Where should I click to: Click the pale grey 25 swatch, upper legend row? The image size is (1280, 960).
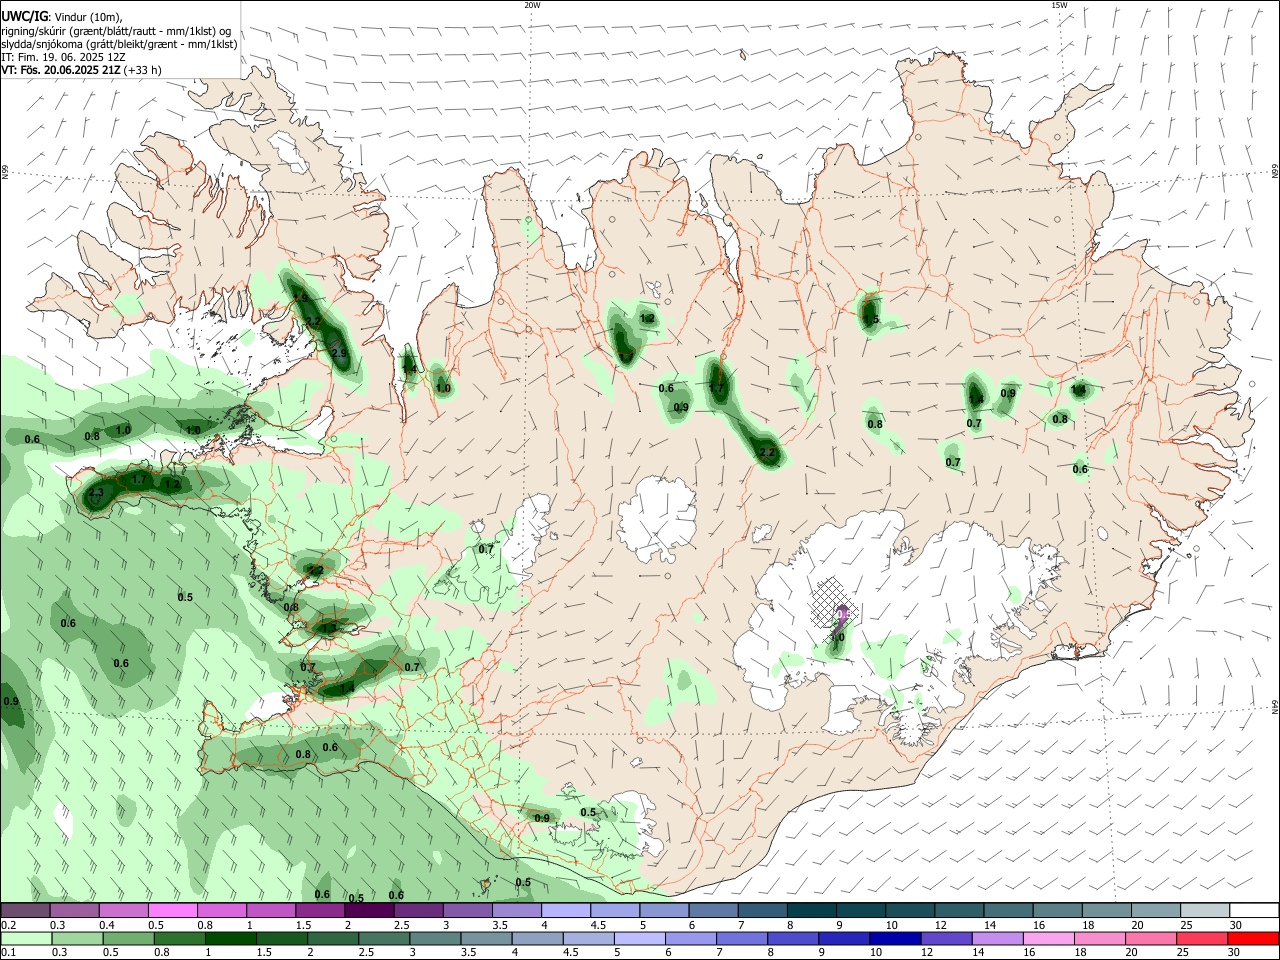(1204, 911)
